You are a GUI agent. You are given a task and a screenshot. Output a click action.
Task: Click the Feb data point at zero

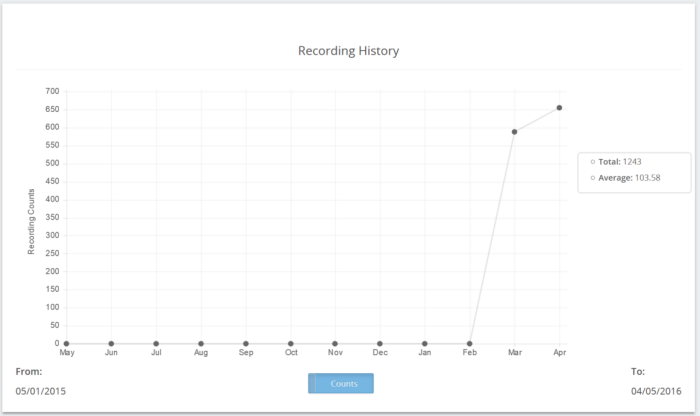click(470, 344)
